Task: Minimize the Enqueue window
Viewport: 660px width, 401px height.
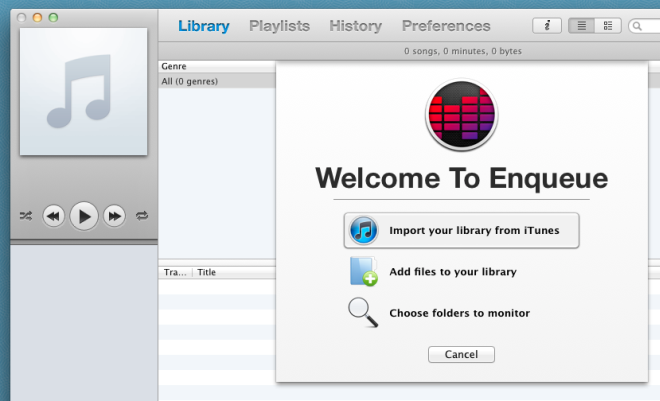Action: click(37, 18)
